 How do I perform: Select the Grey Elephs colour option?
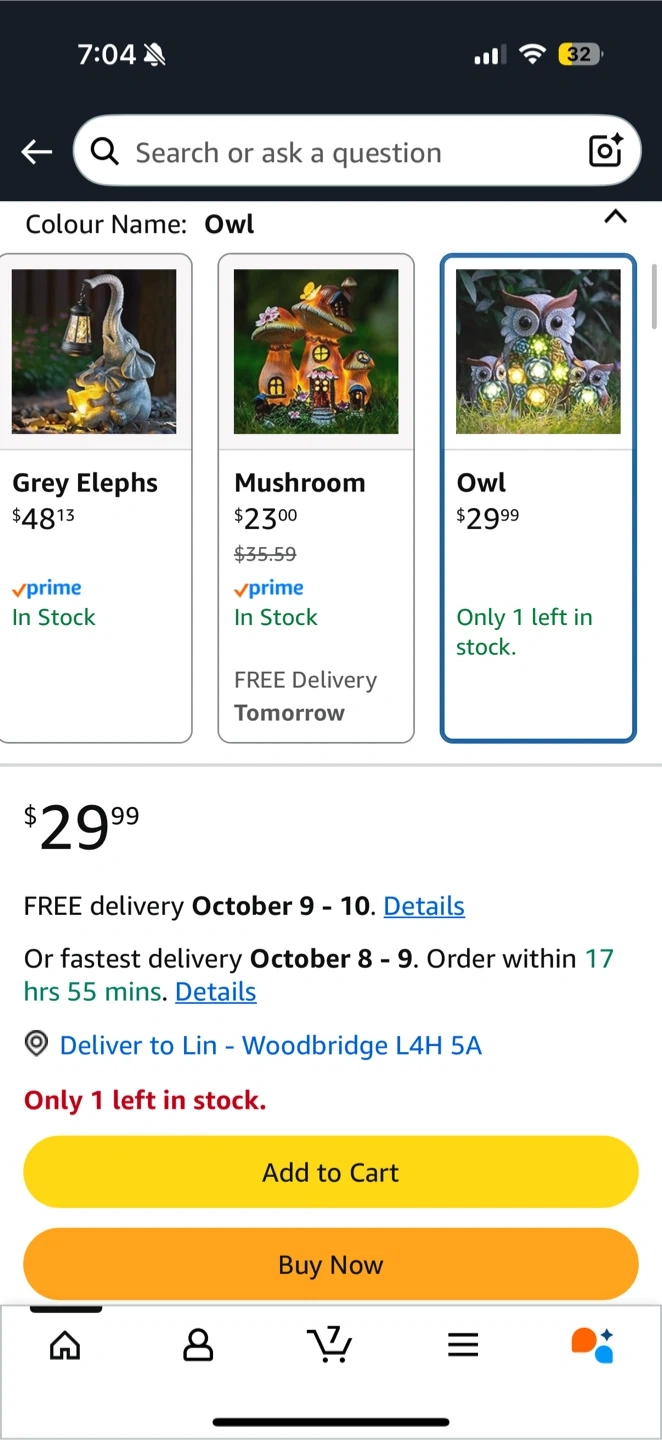(96, 498)
